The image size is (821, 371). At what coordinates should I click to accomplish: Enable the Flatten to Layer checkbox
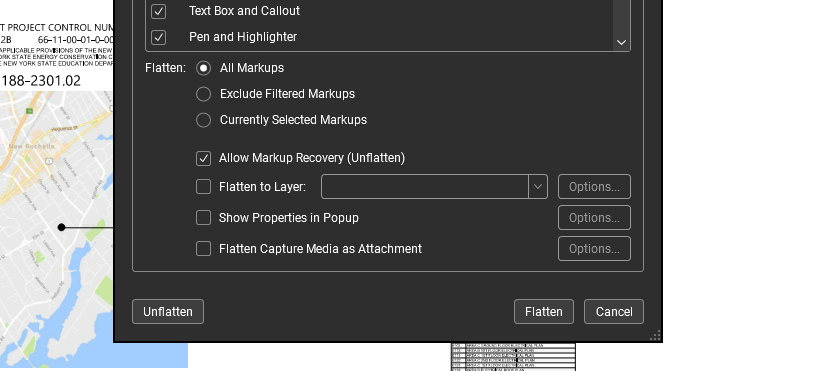tap(203, 187)
